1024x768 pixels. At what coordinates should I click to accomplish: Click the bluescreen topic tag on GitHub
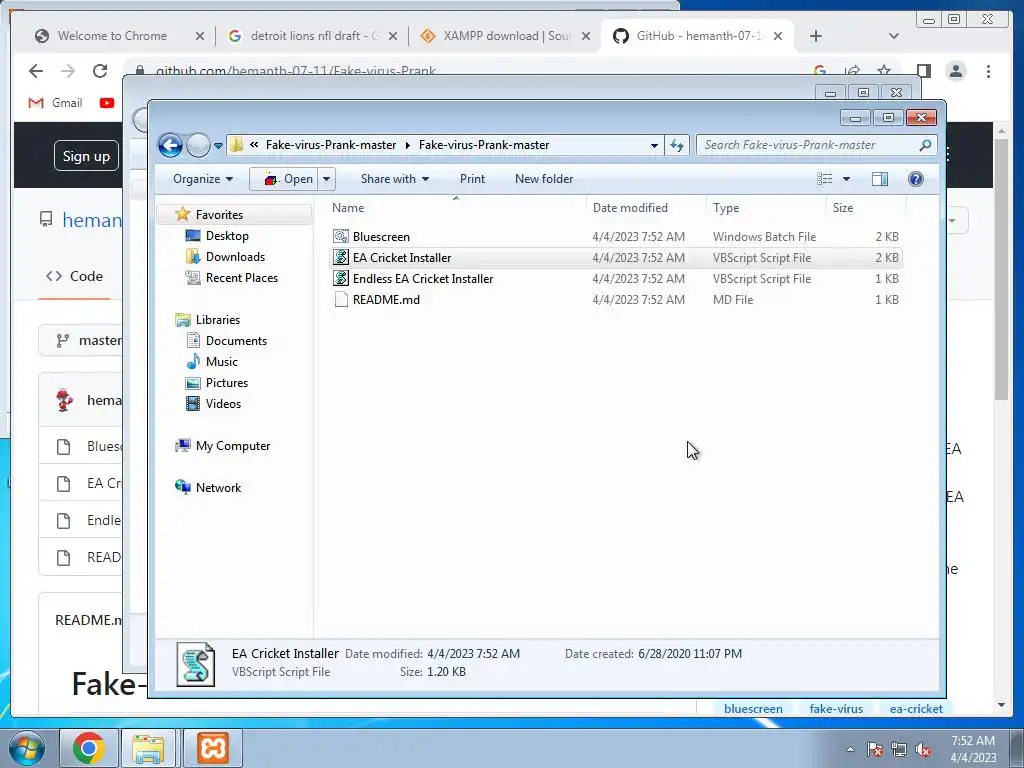[x=753, y=709]
